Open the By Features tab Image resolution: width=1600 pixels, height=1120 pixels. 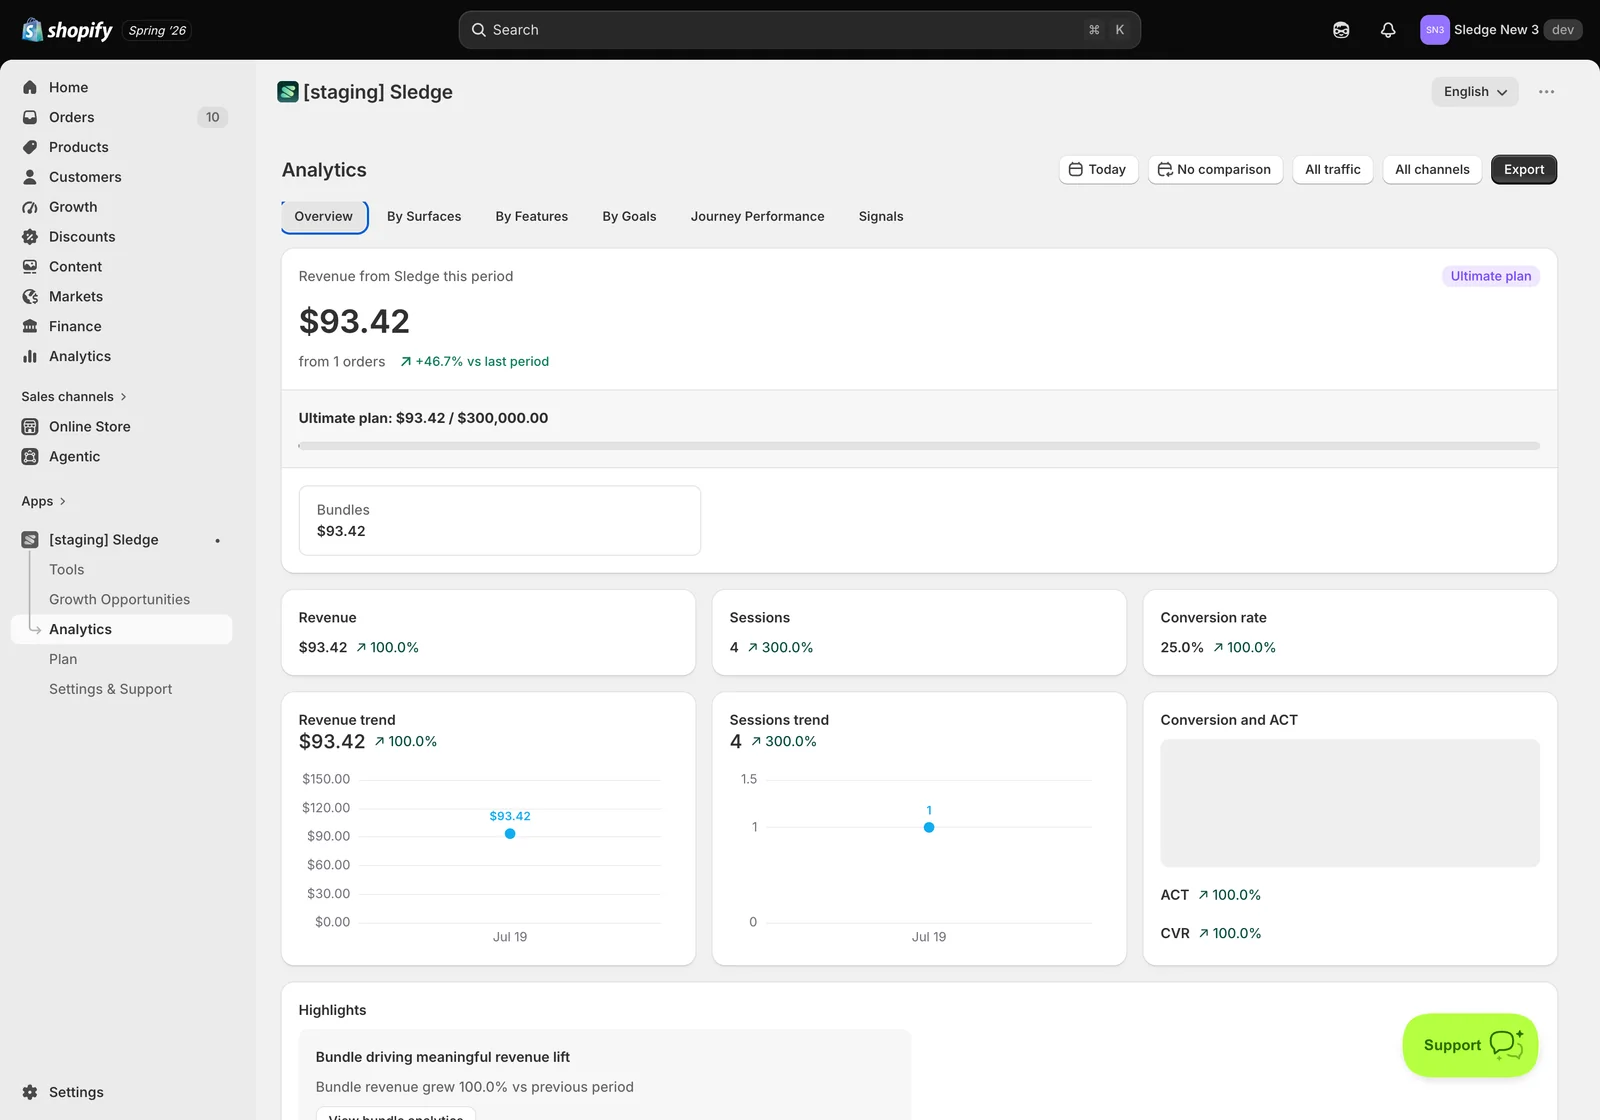click(532, 217)
